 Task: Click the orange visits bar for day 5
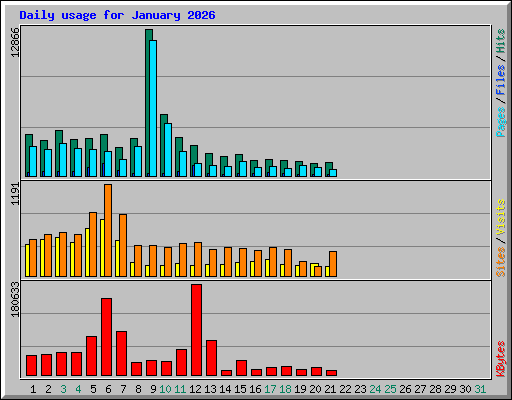[93, 244]
